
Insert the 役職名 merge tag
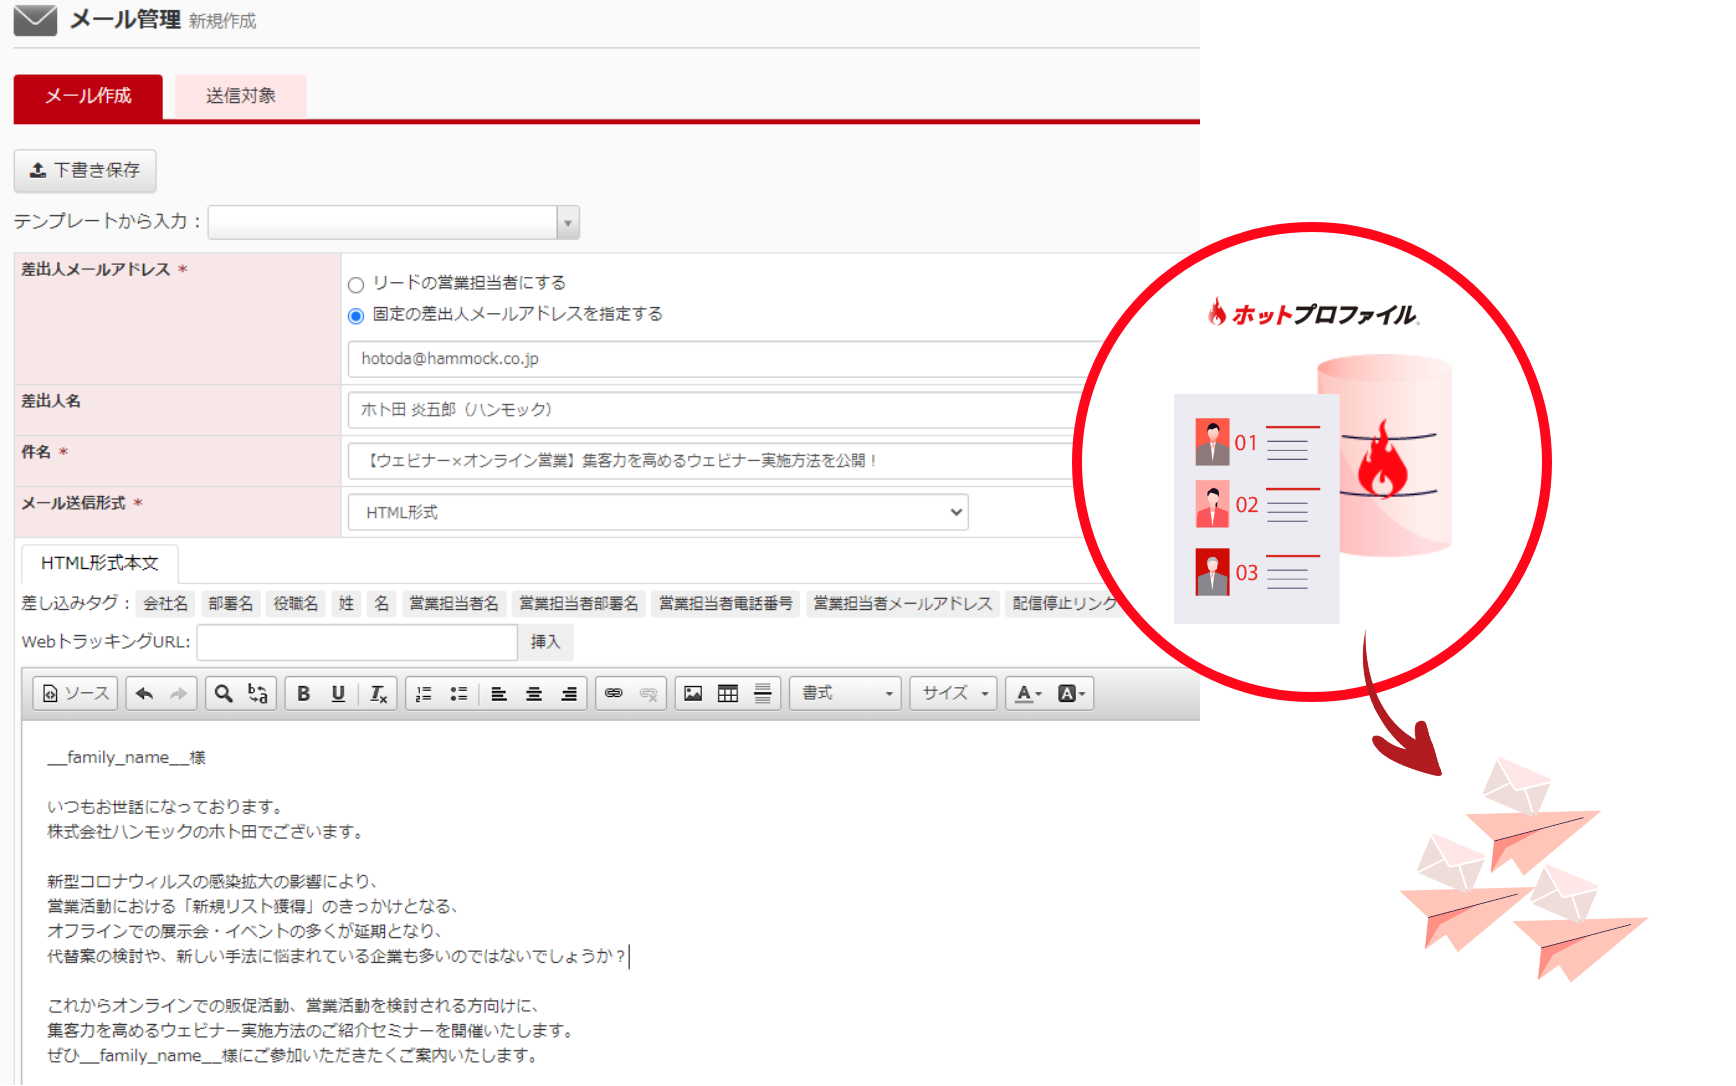296,603
